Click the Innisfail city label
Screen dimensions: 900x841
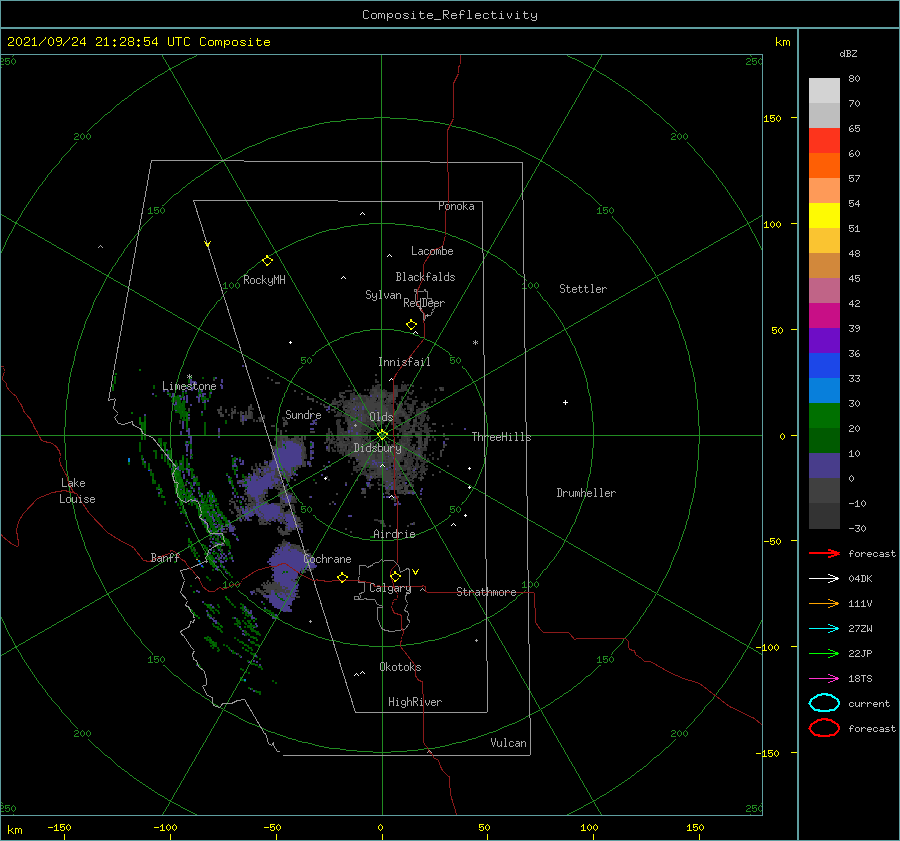404,362
